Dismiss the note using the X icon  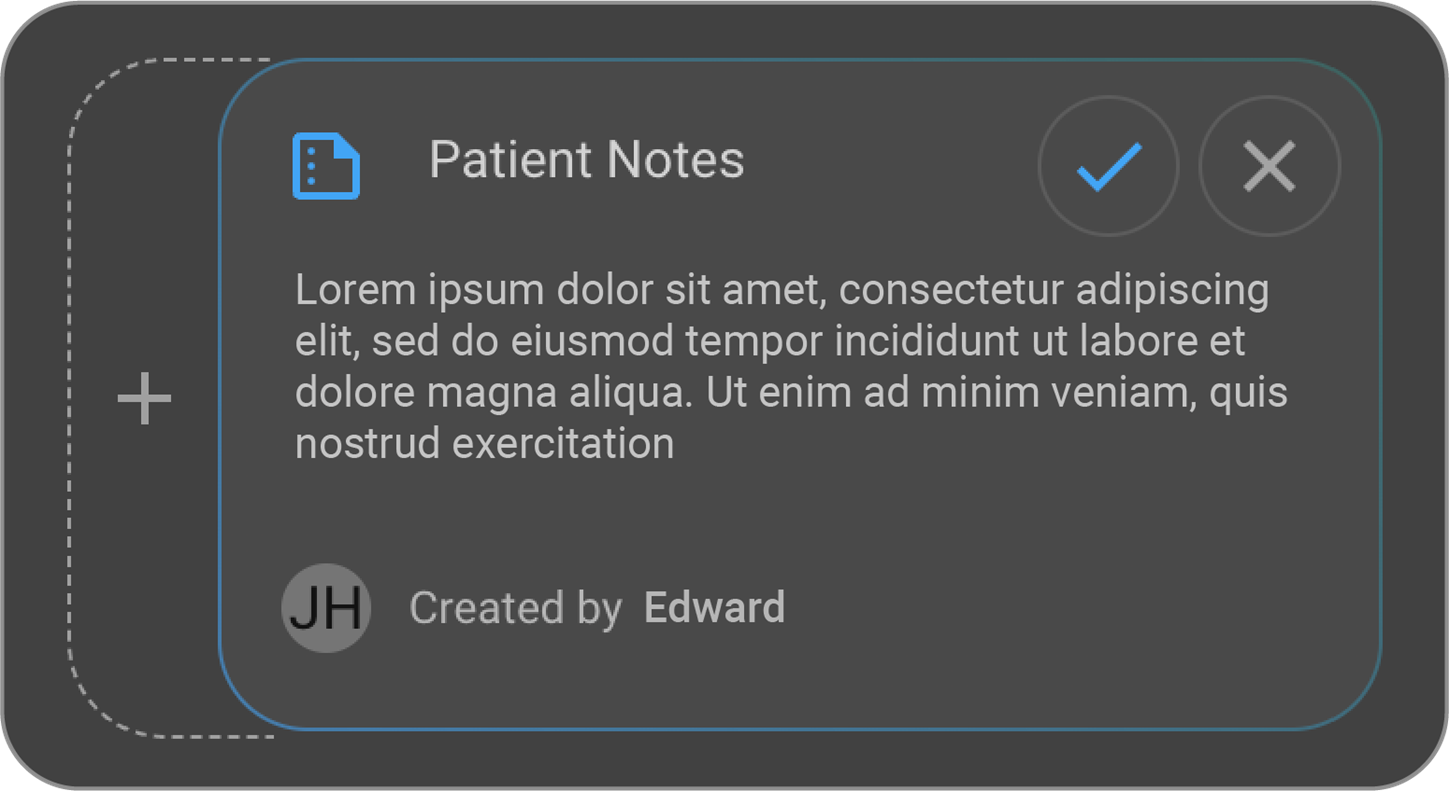[x=1269, y=166]
